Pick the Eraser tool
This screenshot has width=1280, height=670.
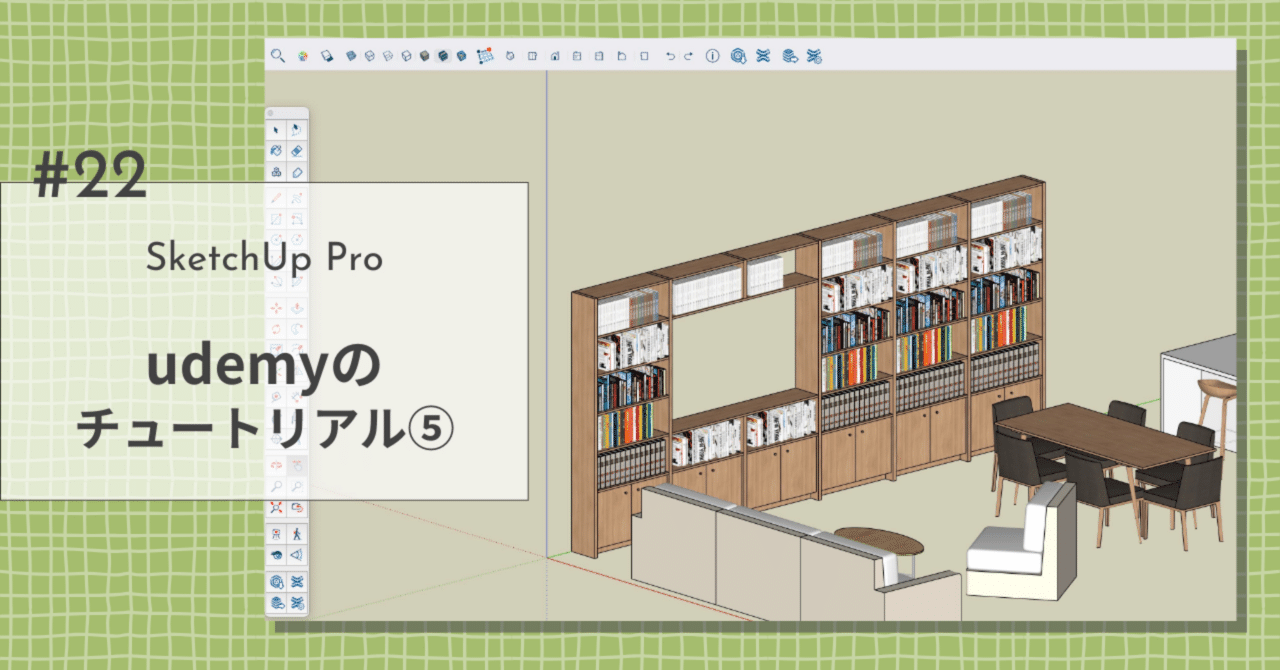(x=297, y=152)
